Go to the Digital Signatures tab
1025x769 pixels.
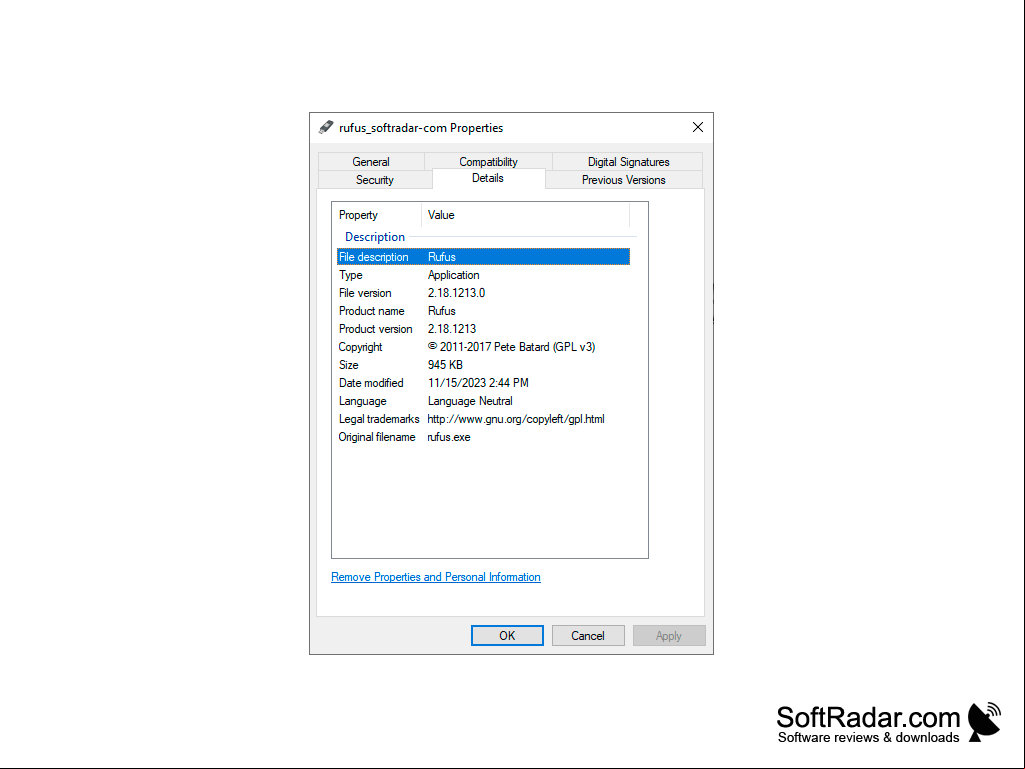(x=628, y=162)
